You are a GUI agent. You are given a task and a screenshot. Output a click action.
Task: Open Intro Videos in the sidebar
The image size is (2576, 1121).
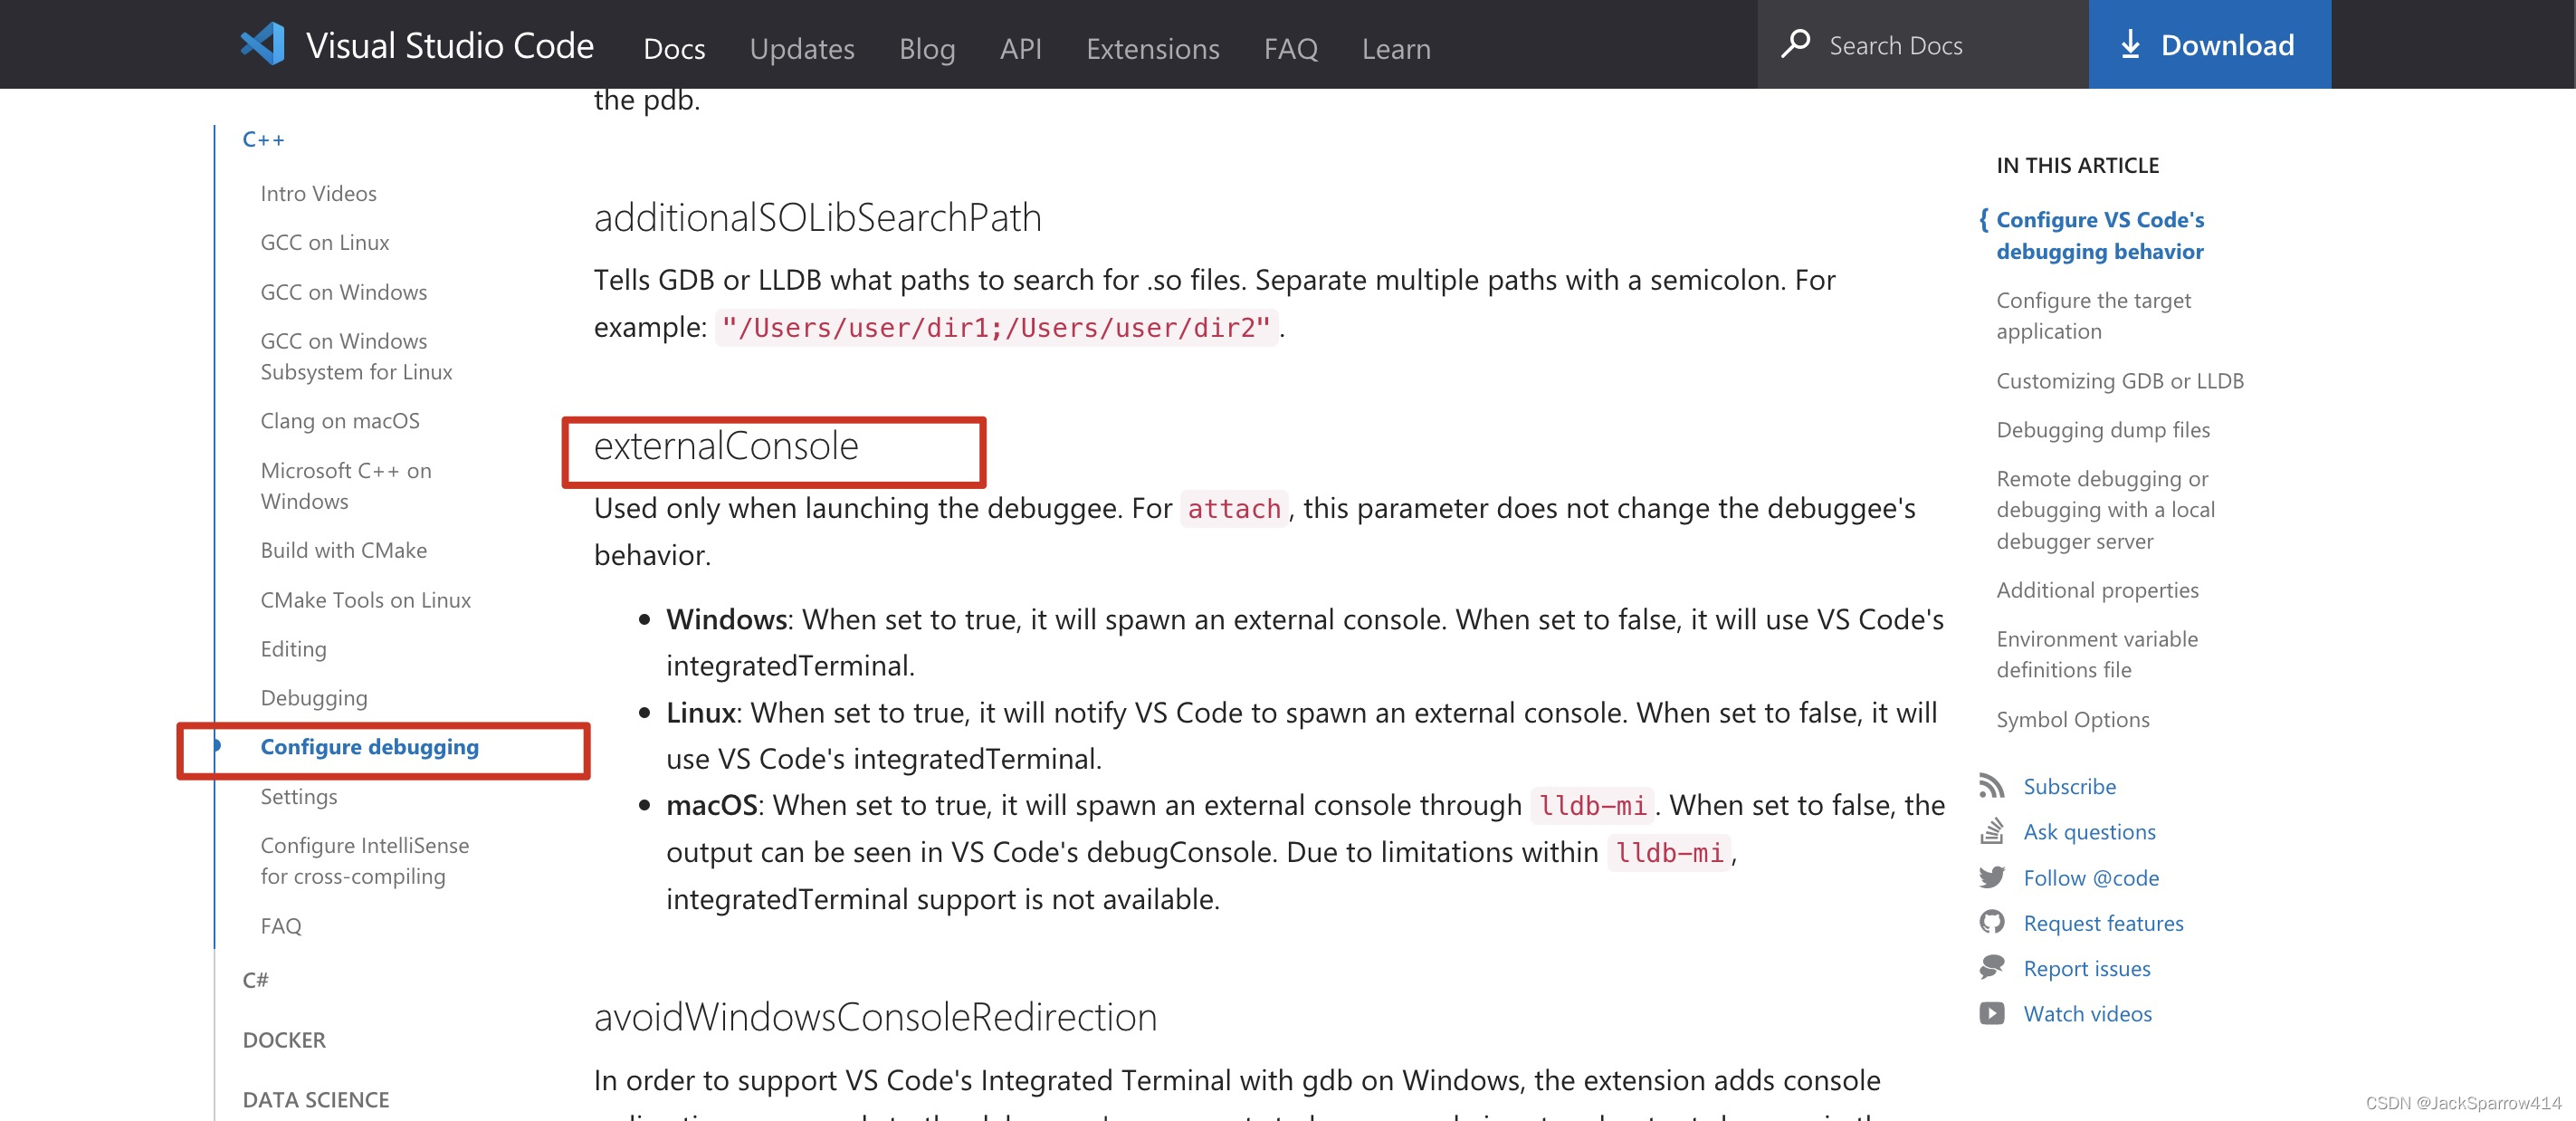point(318,193)
